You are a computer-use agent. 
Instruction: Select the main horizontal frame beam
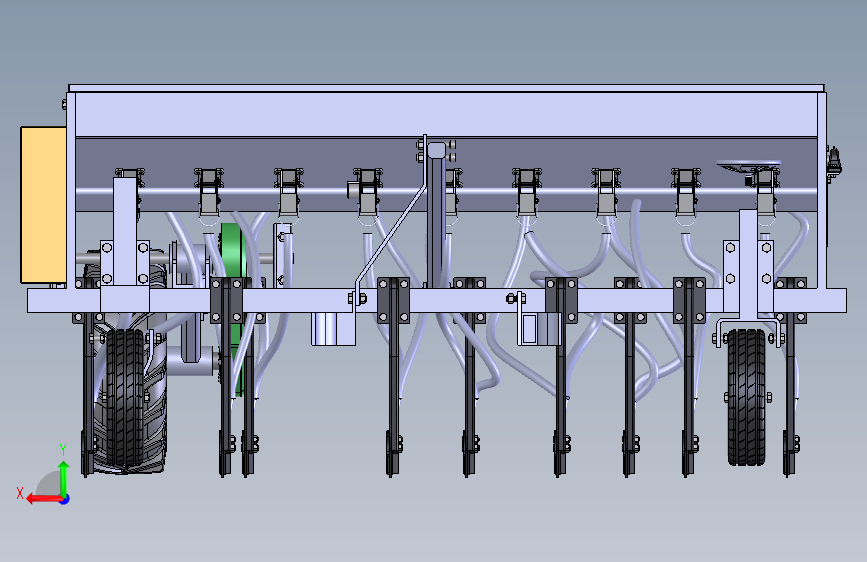437,300
